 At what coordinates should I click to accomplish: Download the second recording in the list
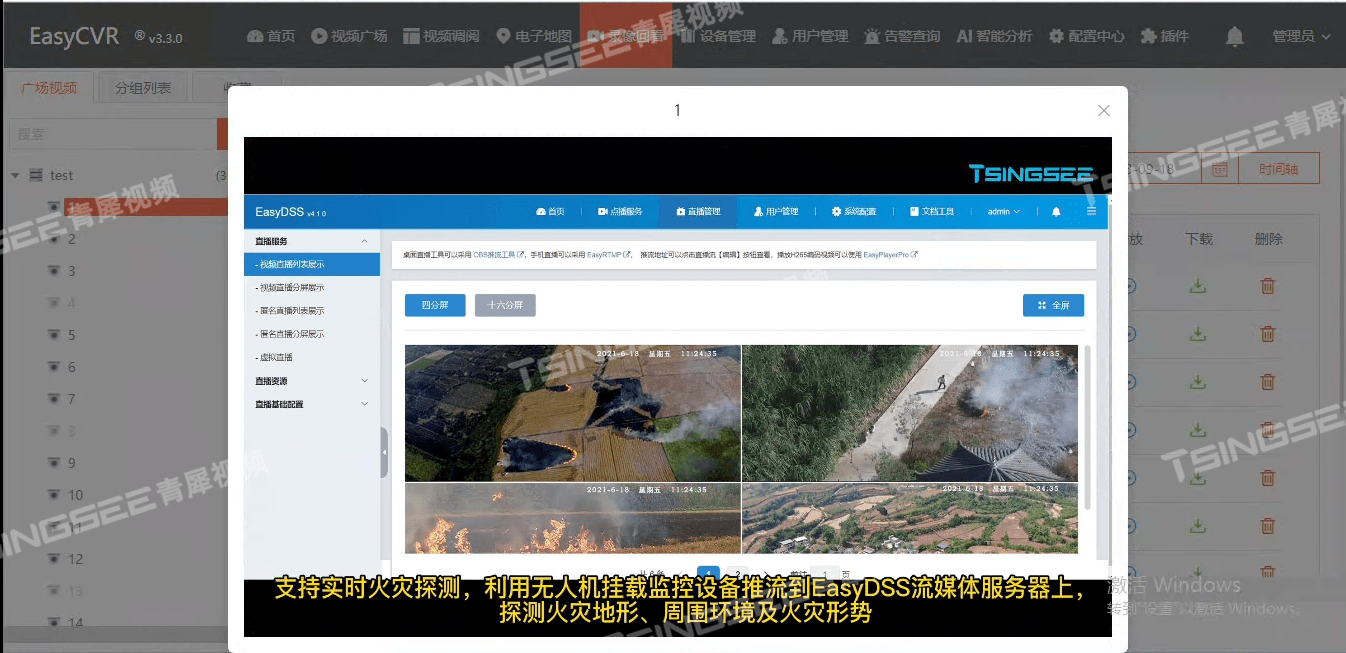tap(1197, 334)
